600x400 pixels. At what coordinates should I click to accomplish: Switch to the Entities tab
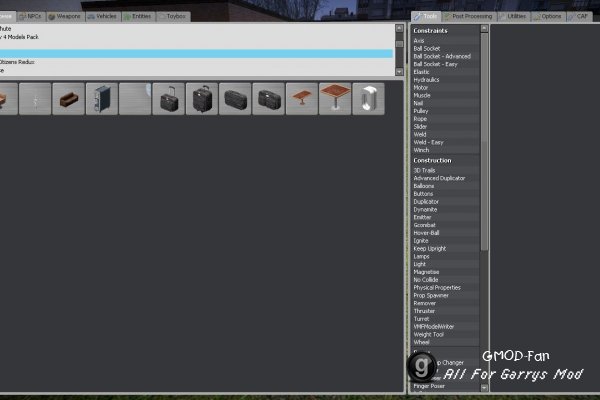(x=138, y=16)
